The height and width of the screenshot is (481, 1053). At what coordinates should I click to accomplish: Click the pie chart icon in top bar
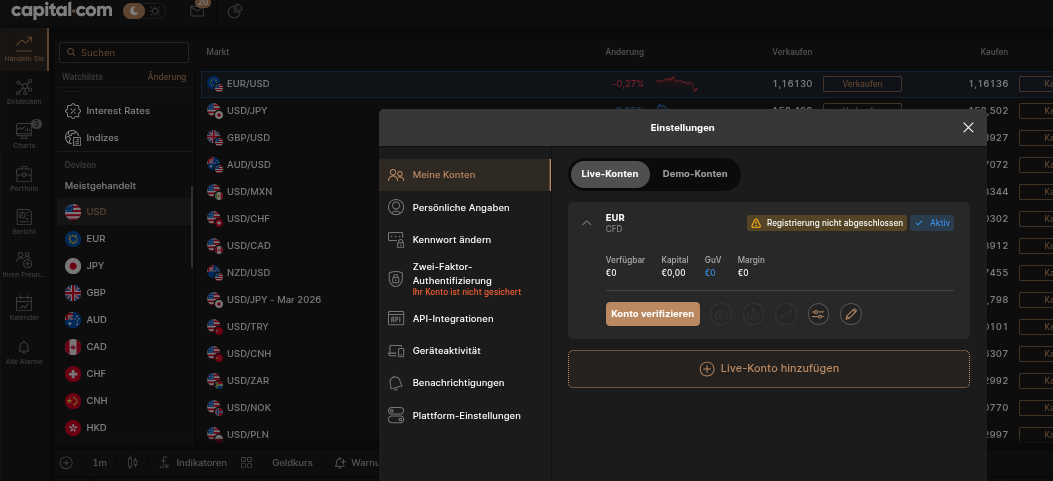click(234, 11)
